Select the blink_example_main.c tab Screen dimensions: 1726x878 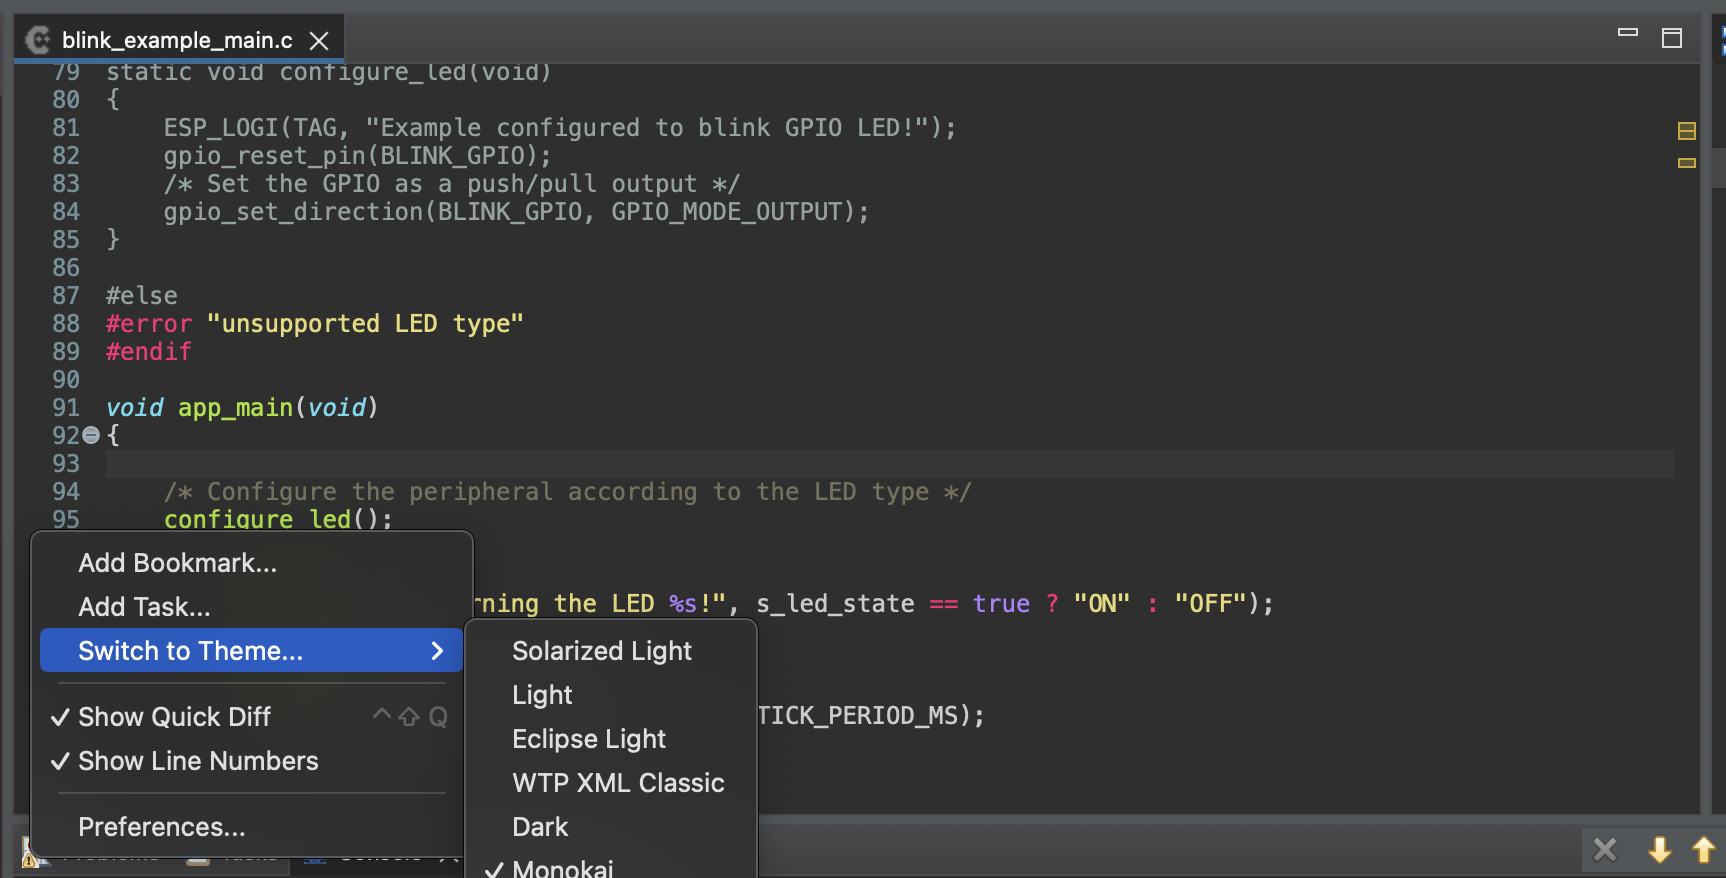pyautogui.click(x=178, y=40)
